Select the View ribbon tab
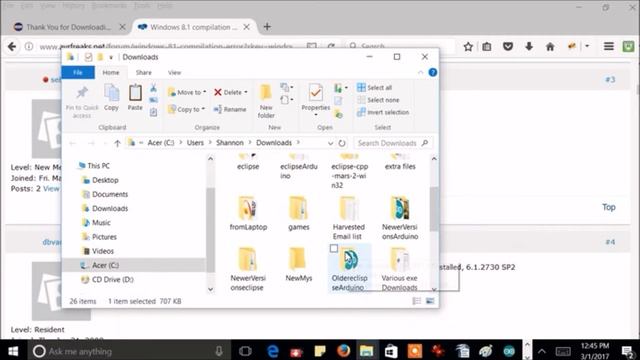640x360 pixels. (x=174, y=73)
